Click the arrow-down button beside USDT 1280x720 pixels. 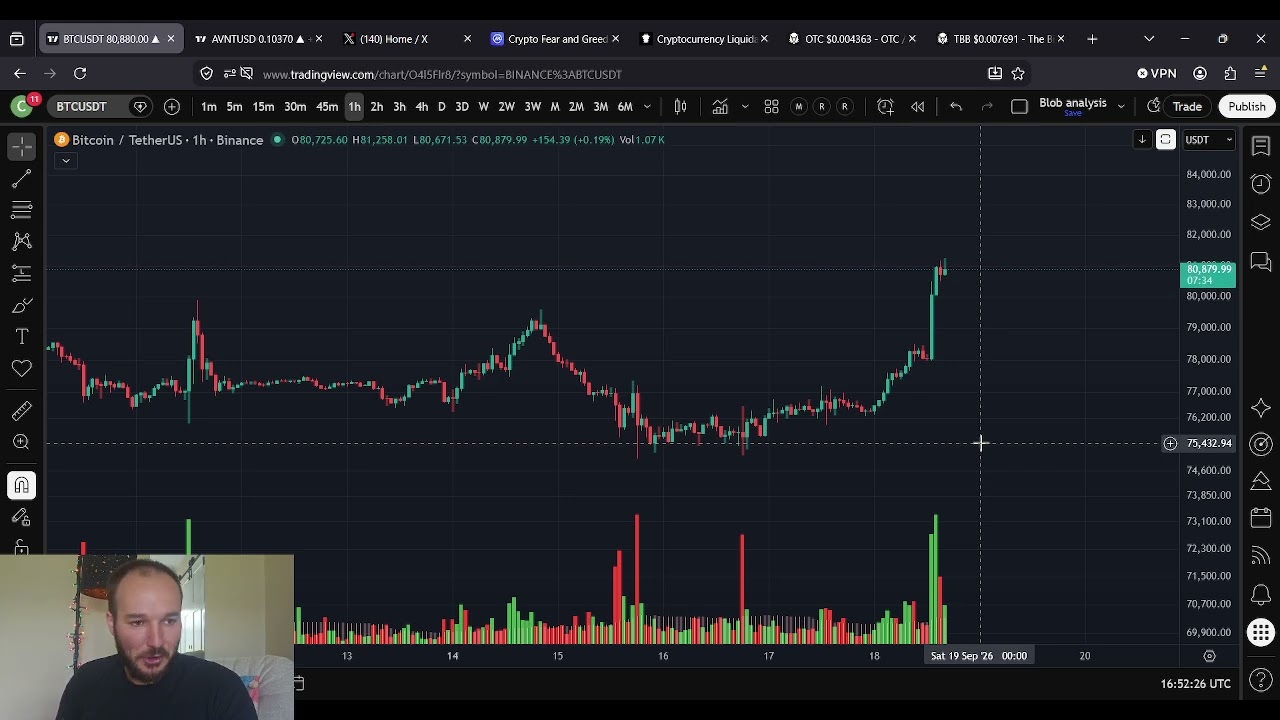pyautogui.click(x=1142, y=140)
